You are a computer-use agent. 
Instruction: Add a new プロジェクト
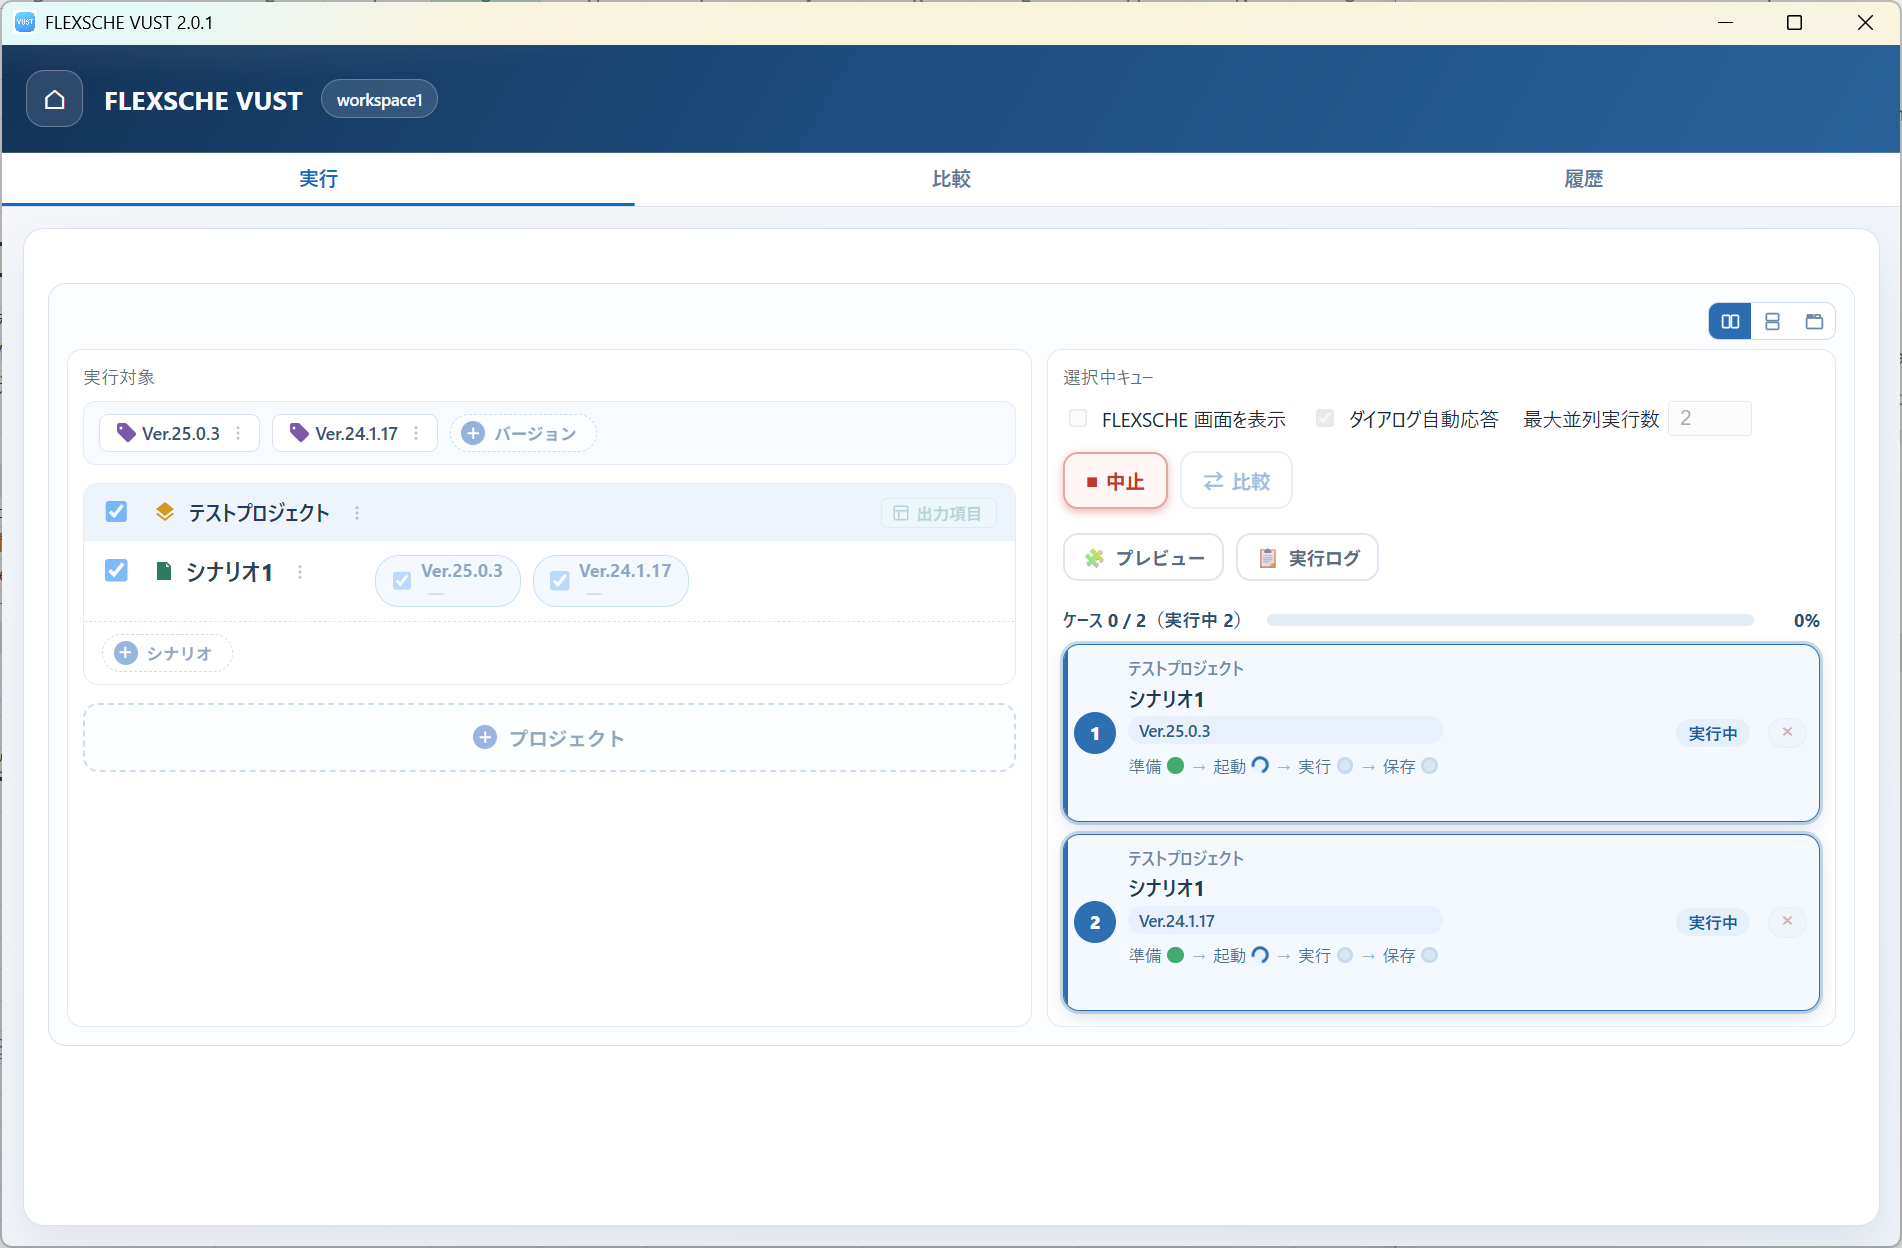pos(549,738)
